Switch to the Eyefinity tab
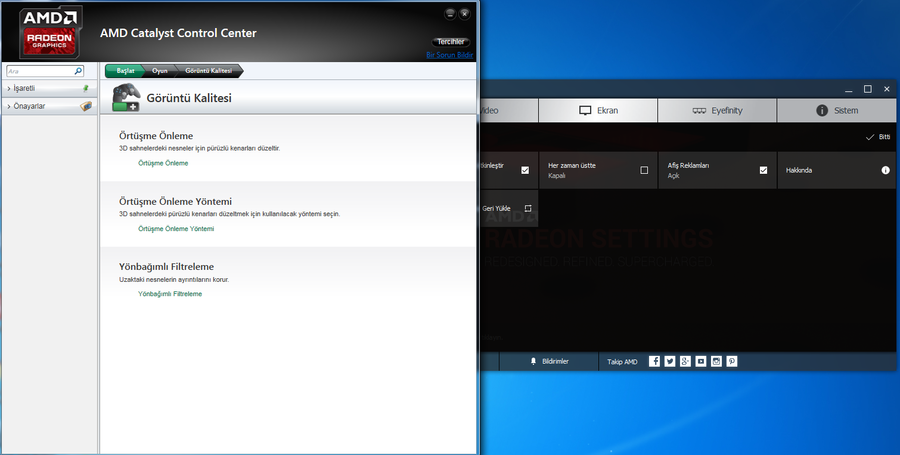900x455 pixels. [717, 111]
